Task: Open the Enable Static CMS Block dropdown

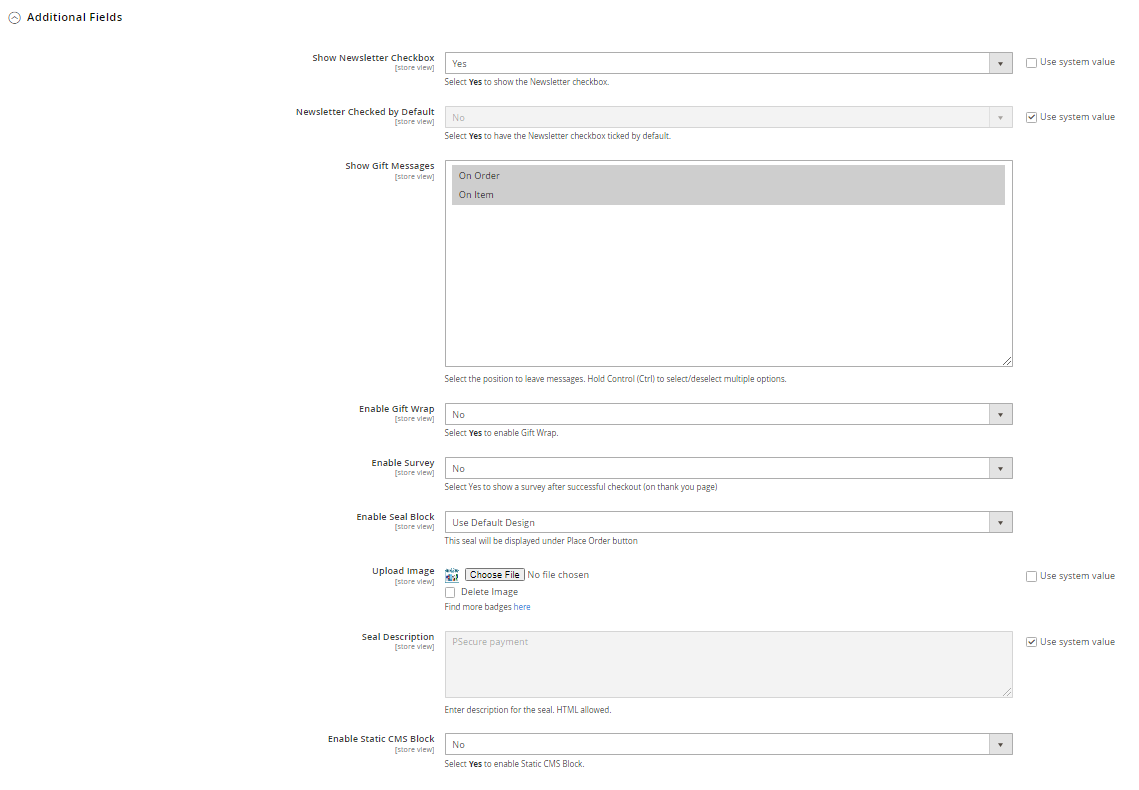Action: click(x=728, y=744)
